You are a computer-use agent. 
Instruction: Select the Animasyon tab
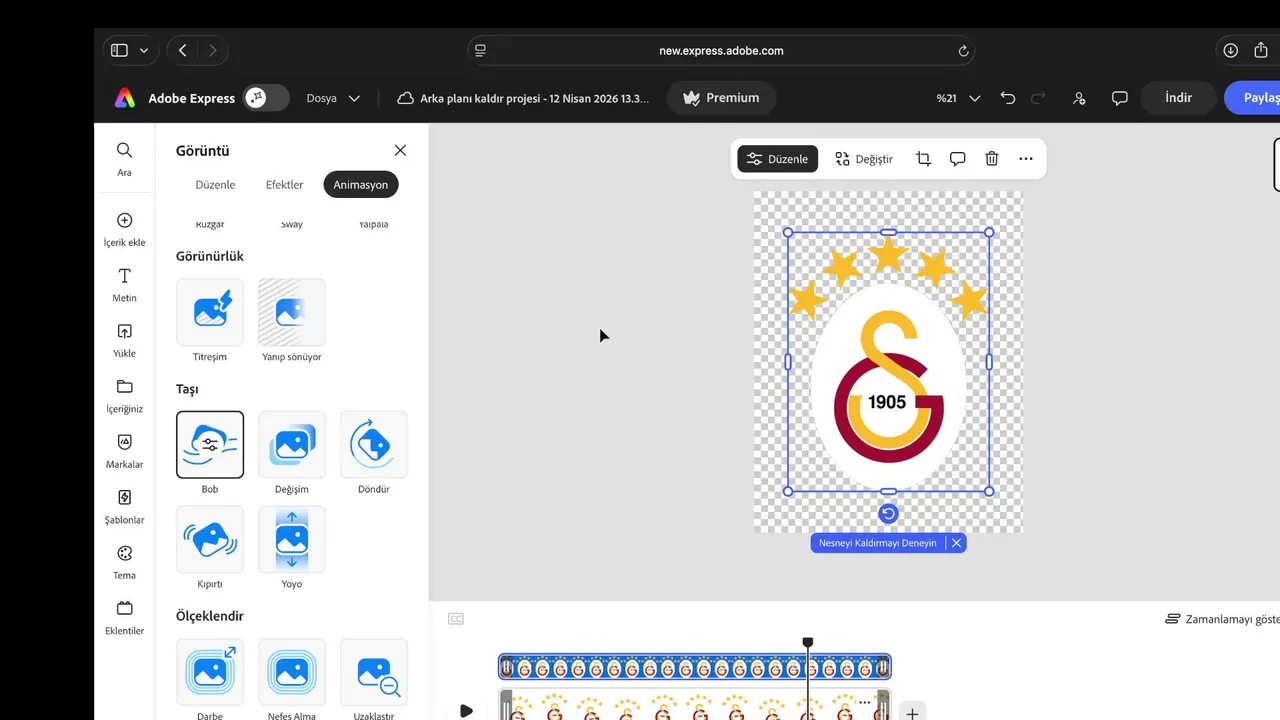(x=361, y=185)
